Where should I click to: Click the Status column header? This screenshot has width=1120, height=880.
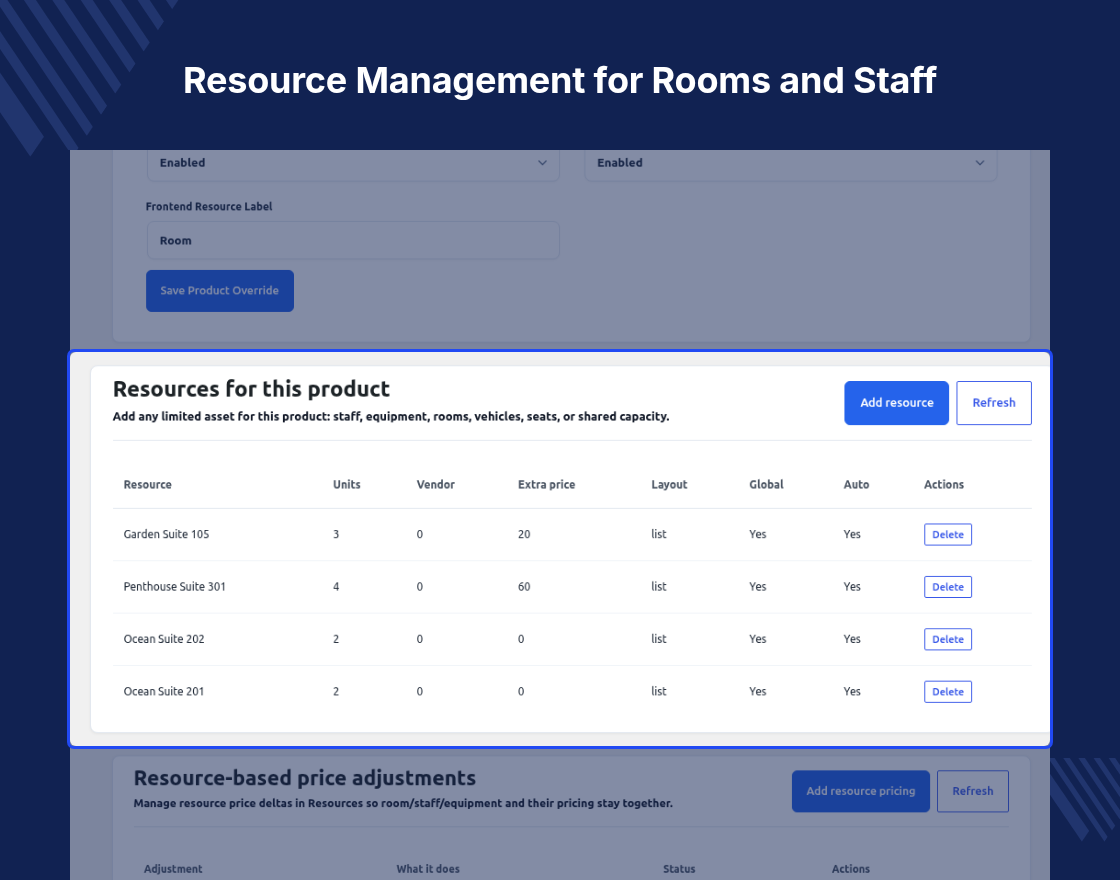coord(679,869)
